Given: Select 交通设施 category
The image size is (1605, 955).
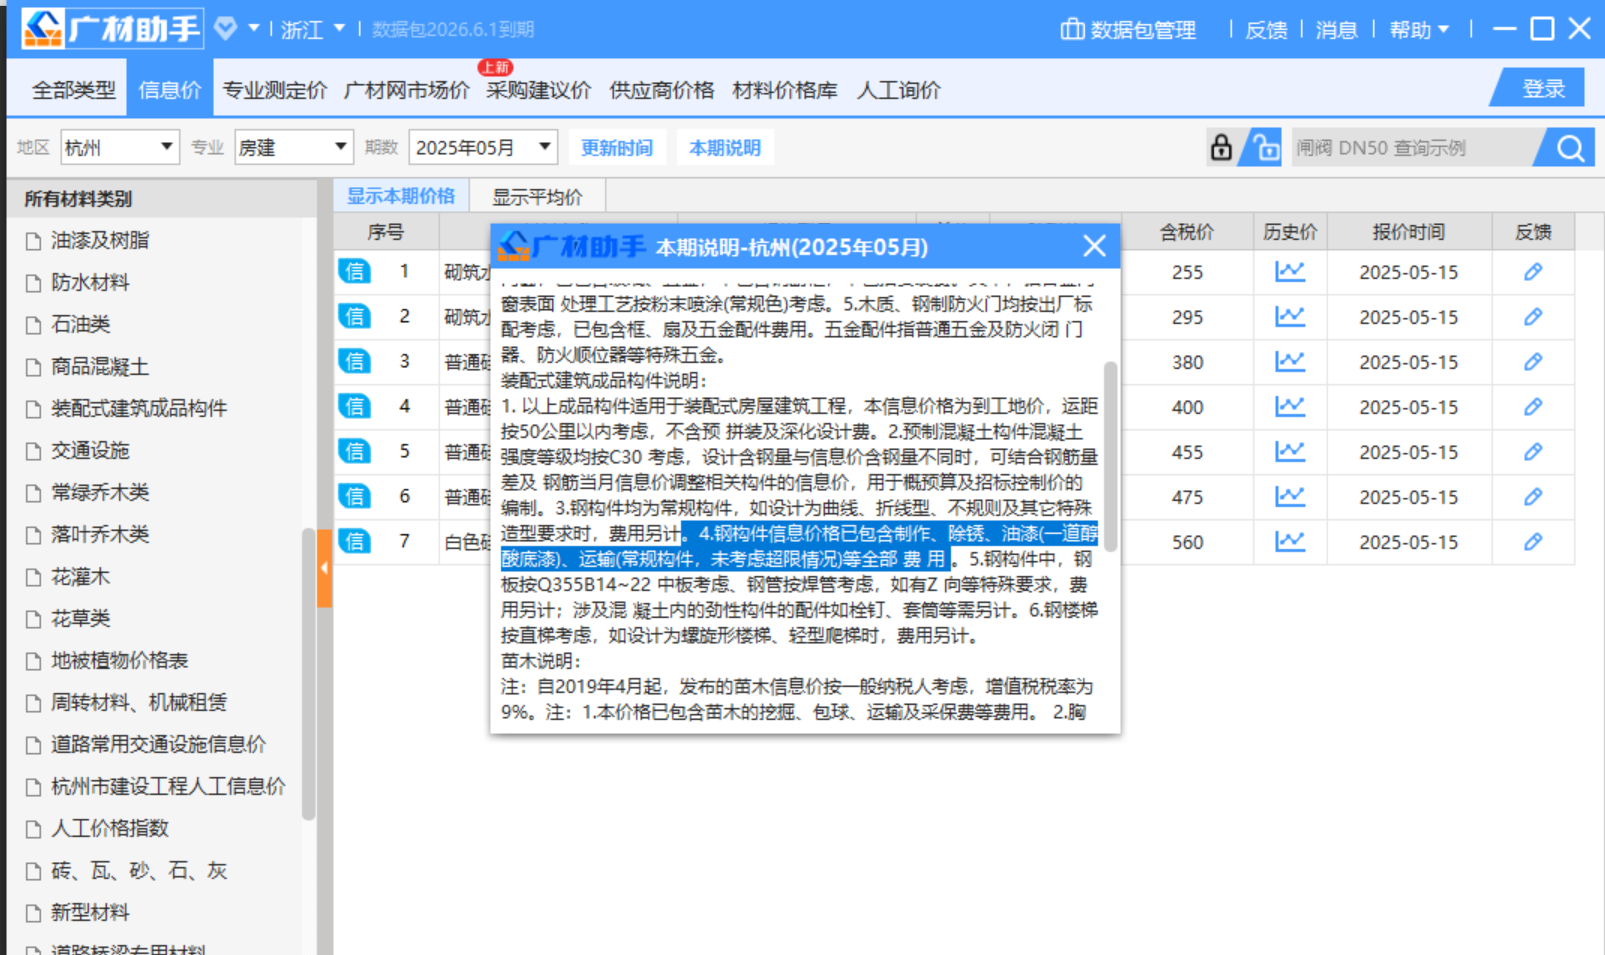Looking at the screenshot, I should (x=90, y=450).
